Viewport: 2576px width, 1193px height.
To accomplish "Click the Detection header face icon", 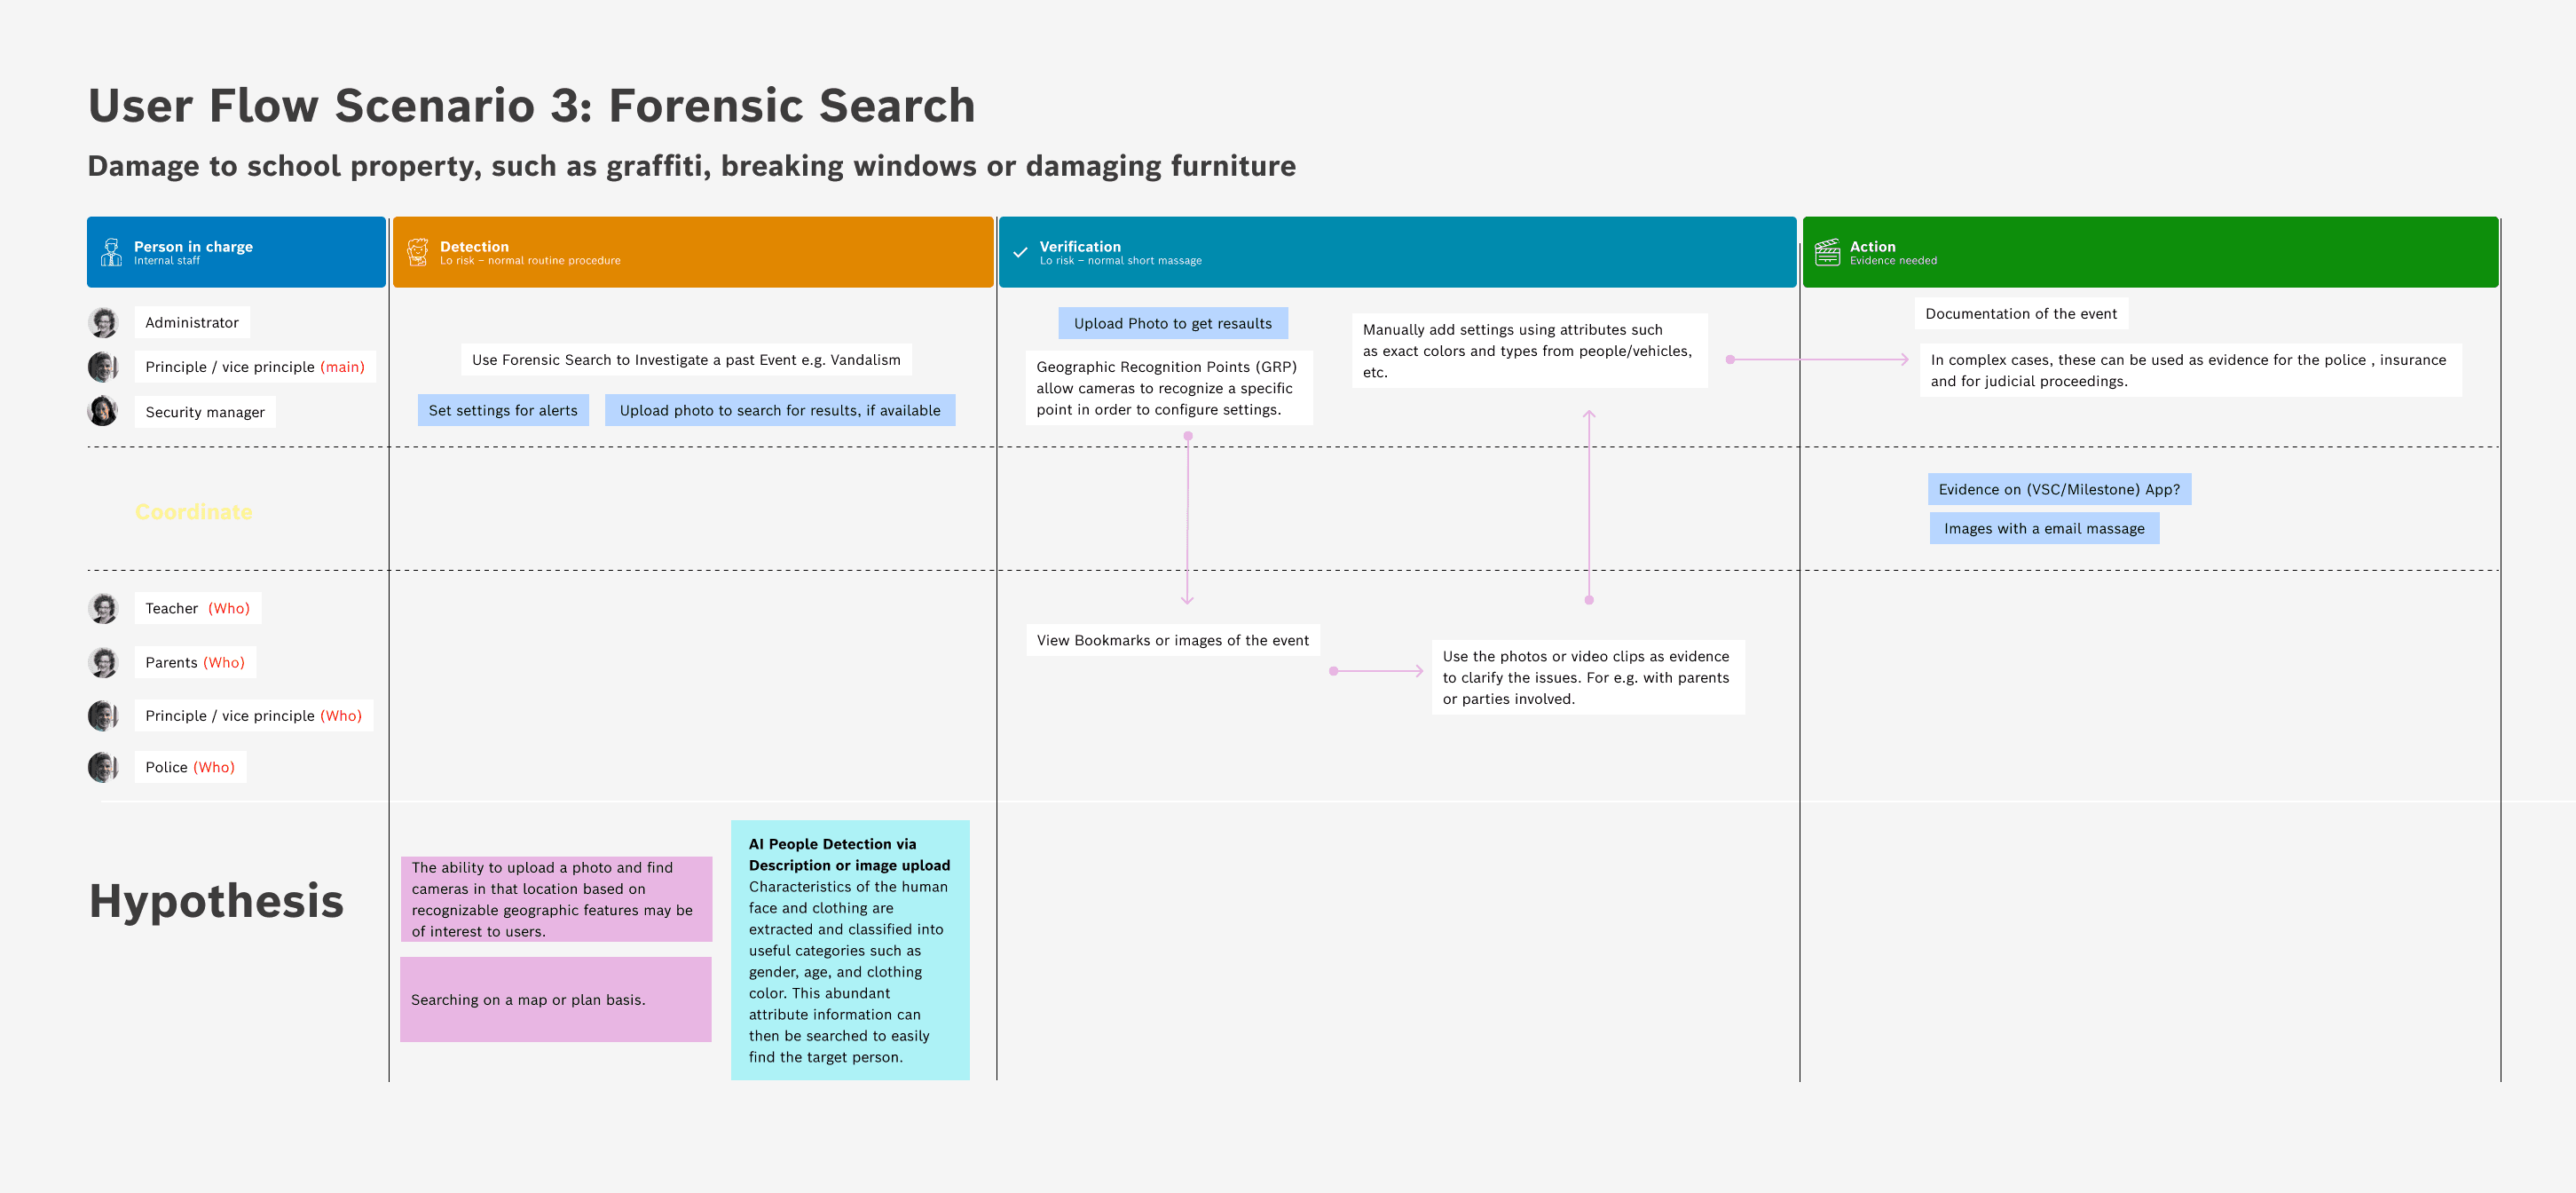I will (x=417, y=252).
